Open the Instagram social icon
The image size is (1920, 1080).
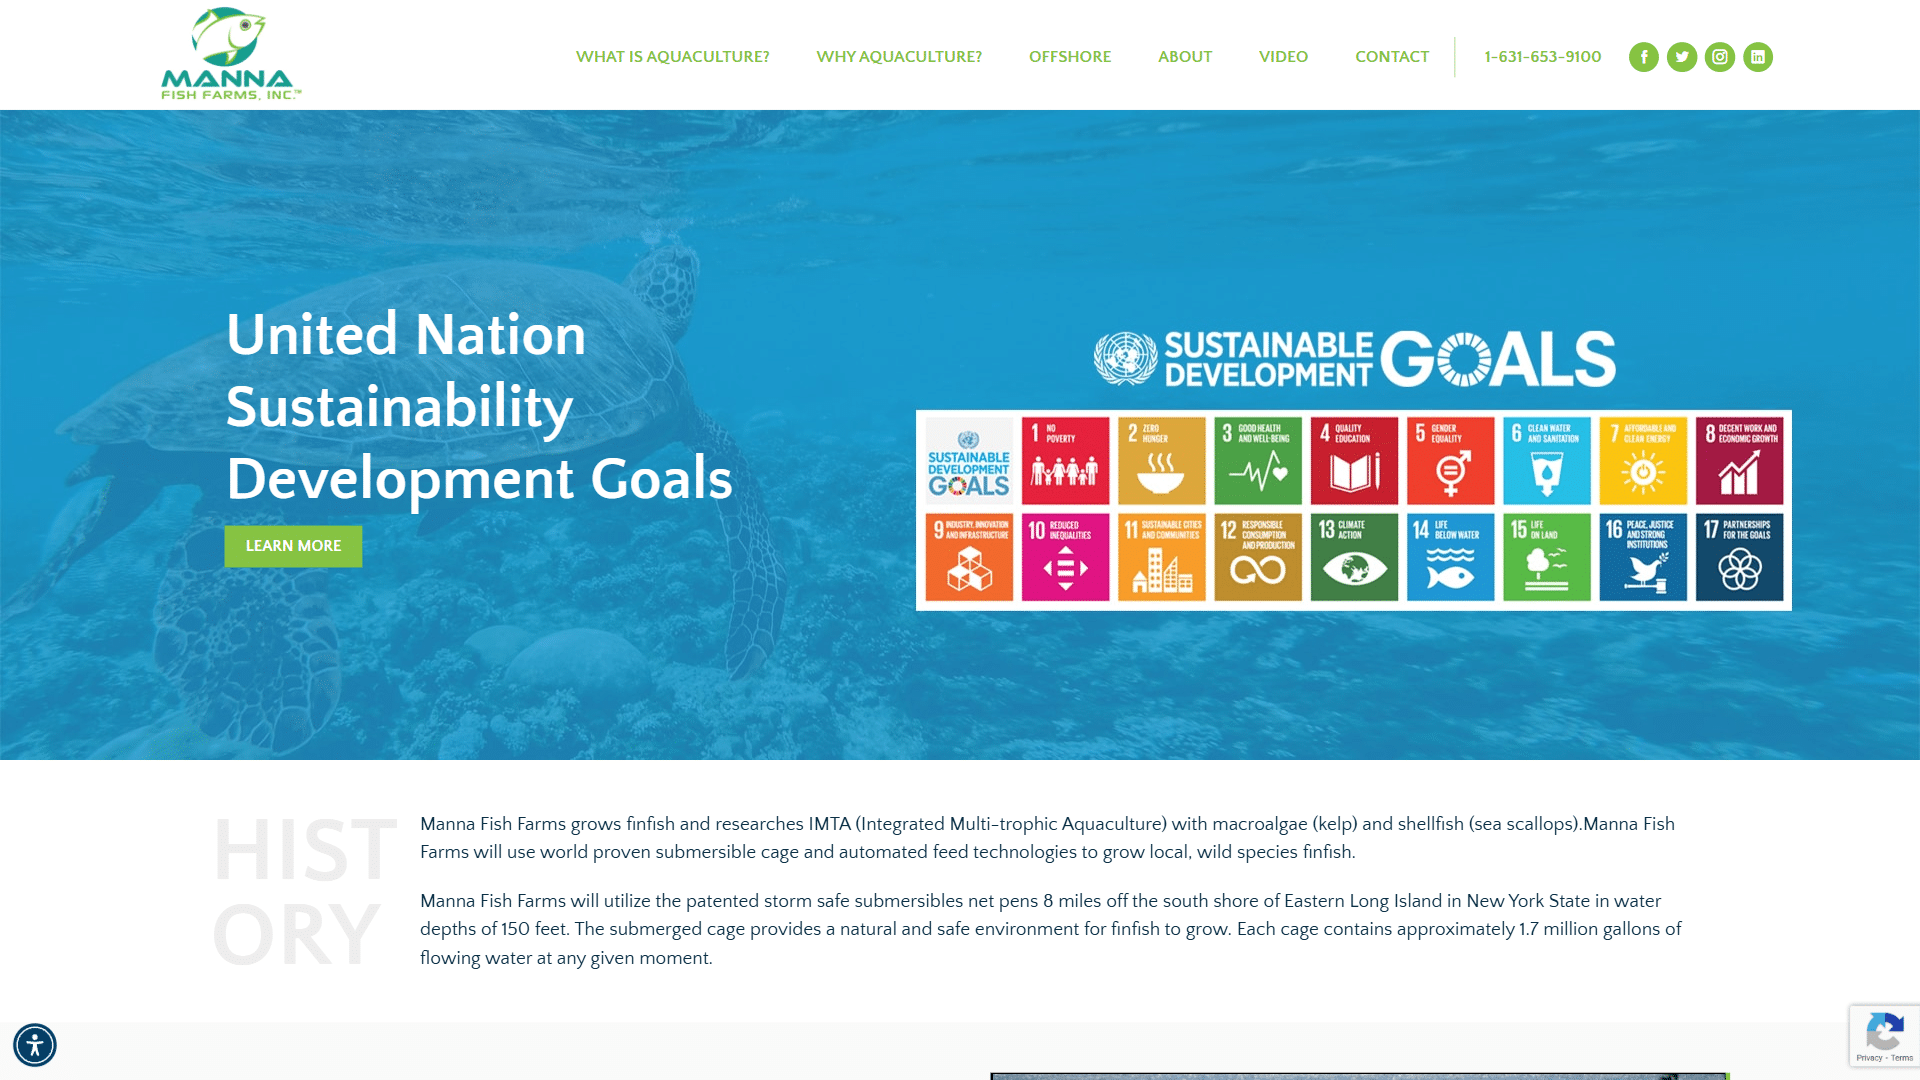pos(1719,57)
